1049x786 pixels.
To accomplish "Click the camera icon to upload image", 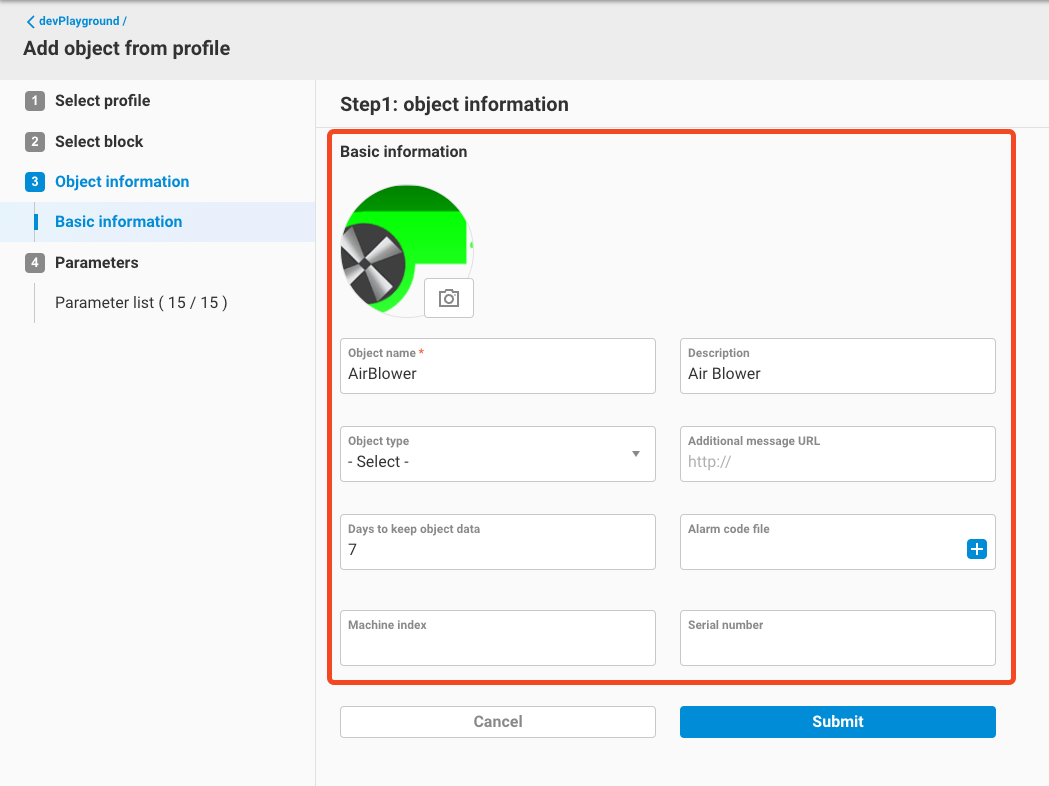I will pos(449,298).
